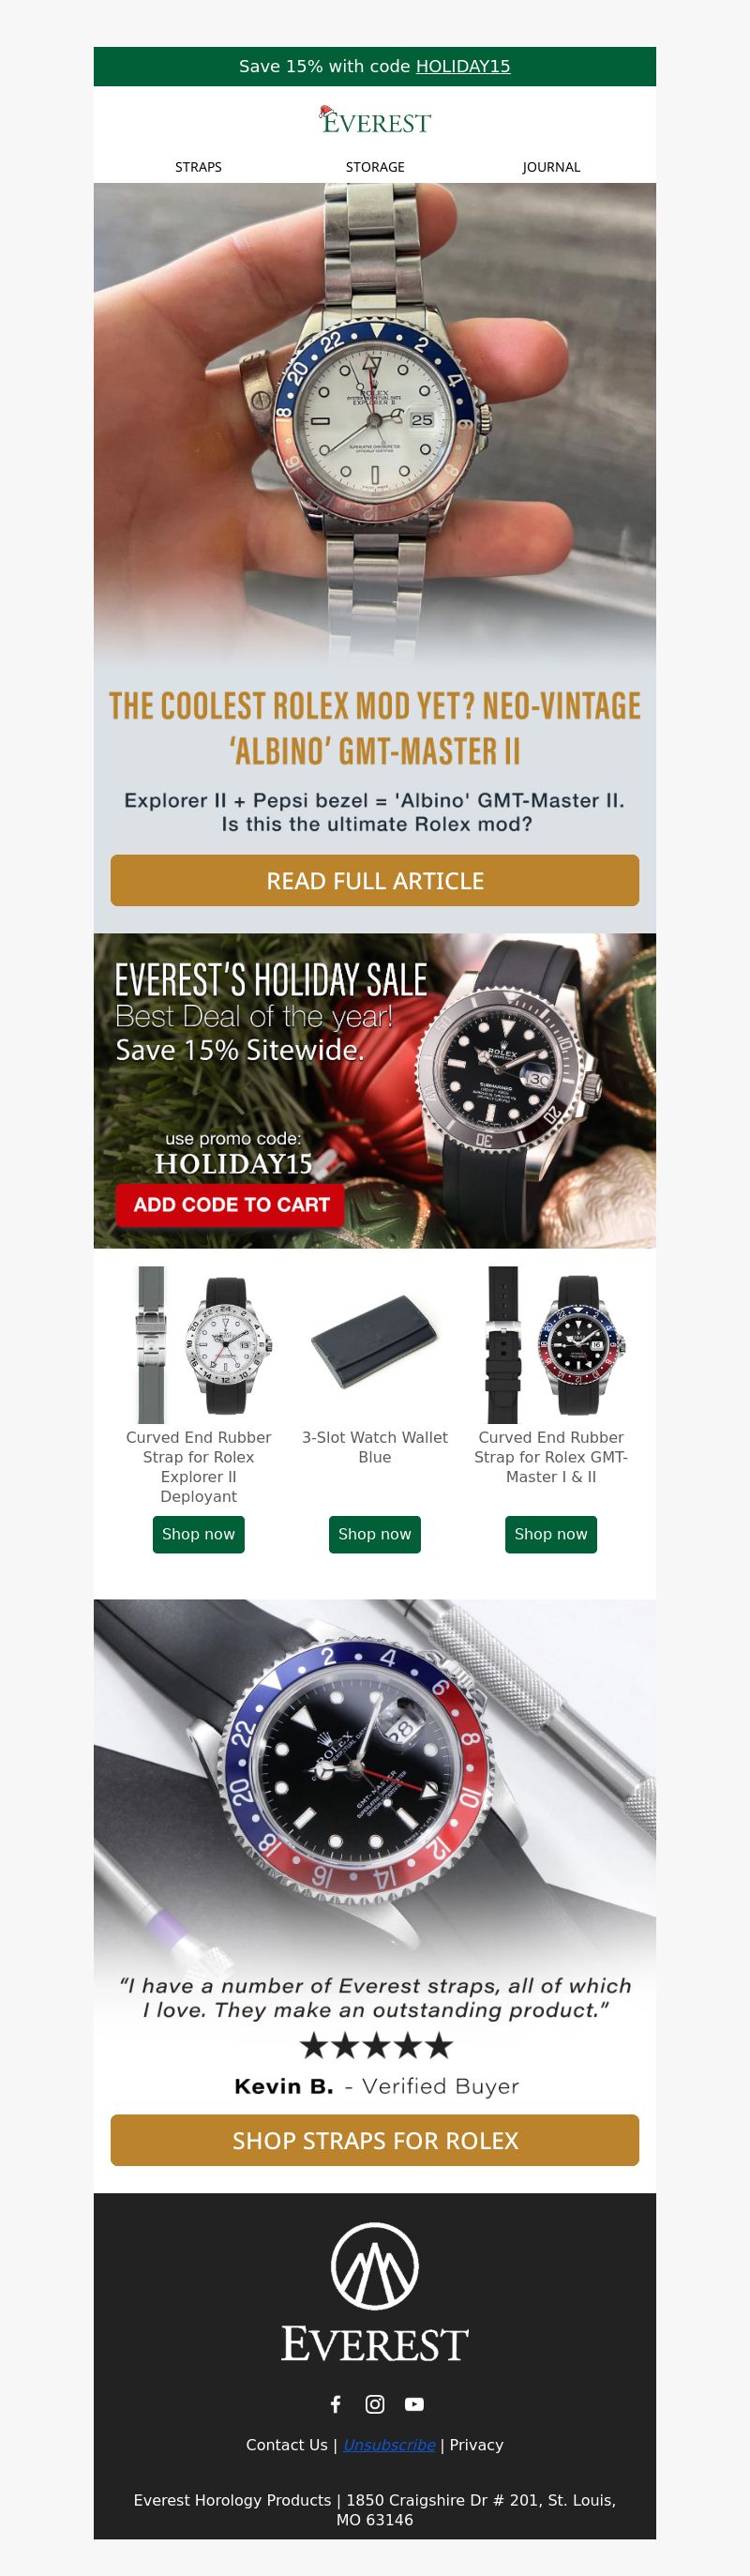
Task: Open the Contact Us link
Action: click(287, 2444)
